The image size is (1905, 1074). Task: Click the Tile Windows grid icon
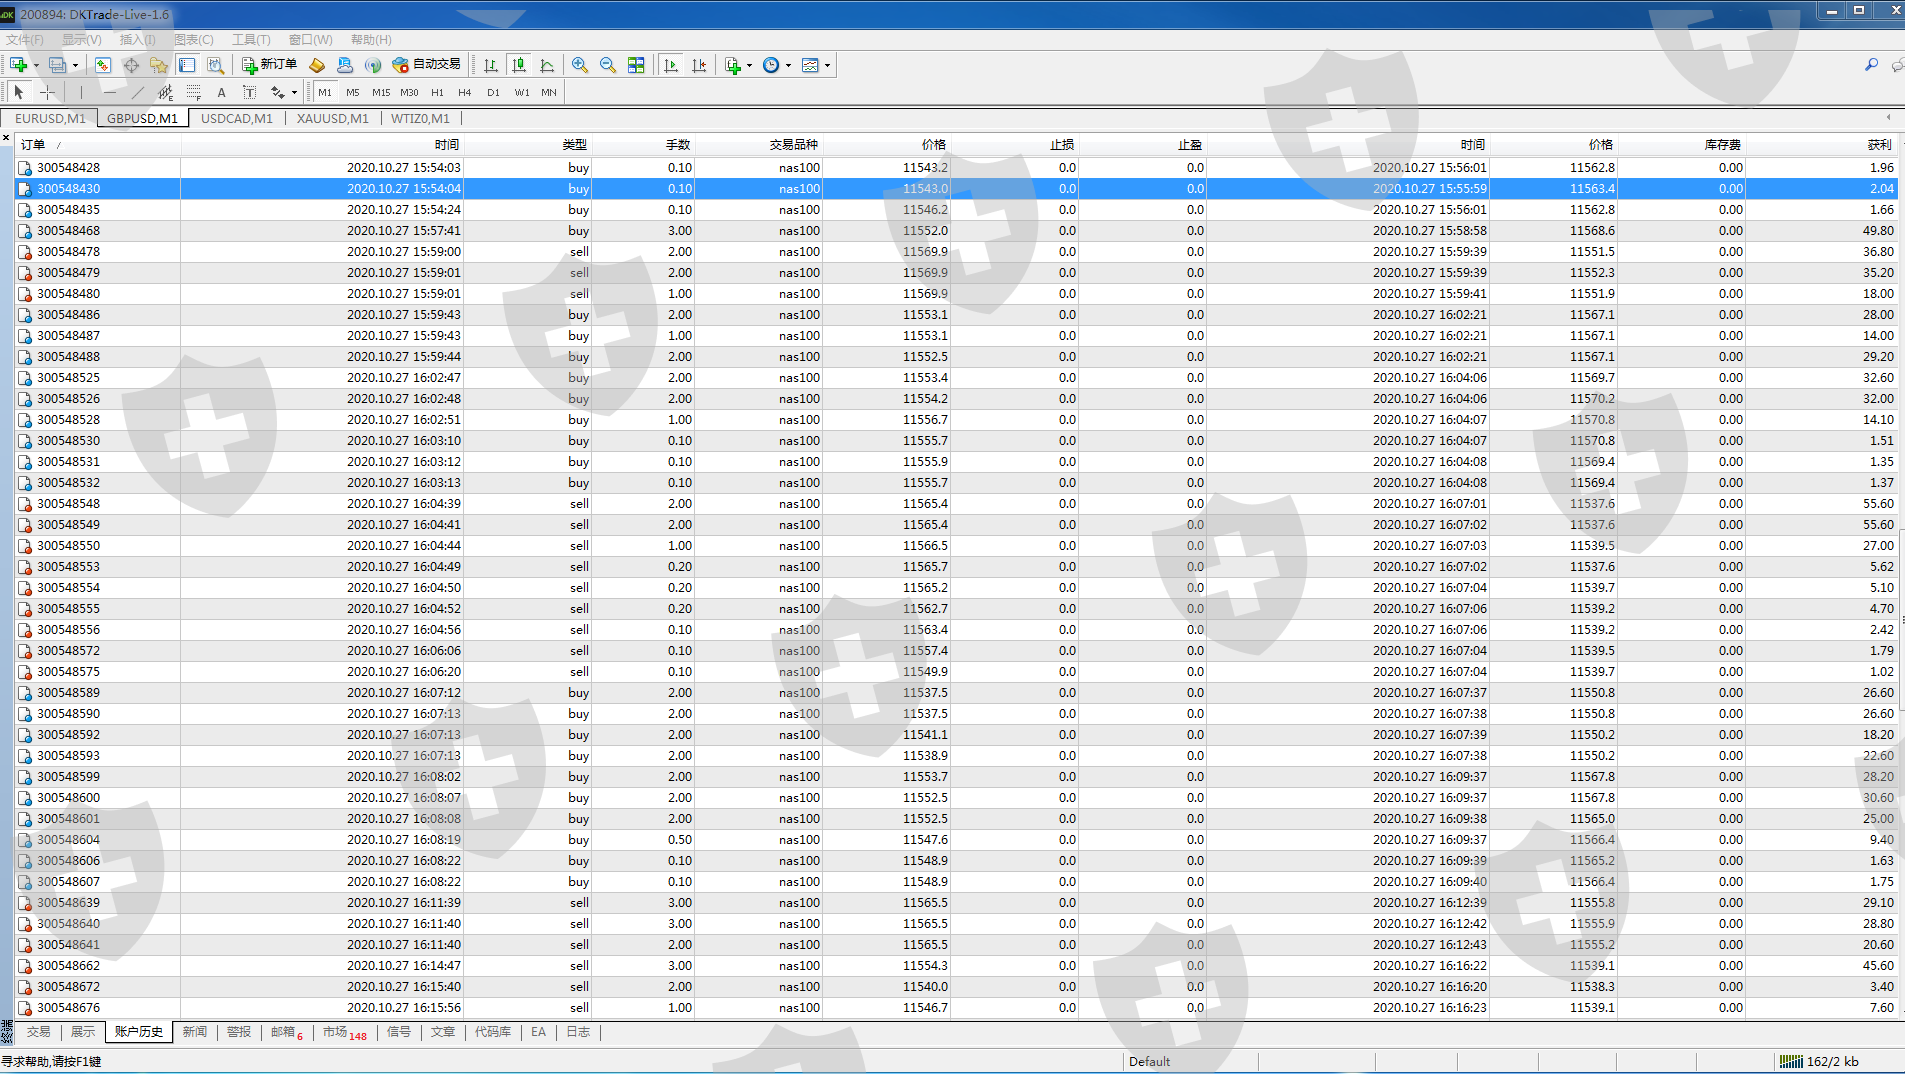(636, 65)
